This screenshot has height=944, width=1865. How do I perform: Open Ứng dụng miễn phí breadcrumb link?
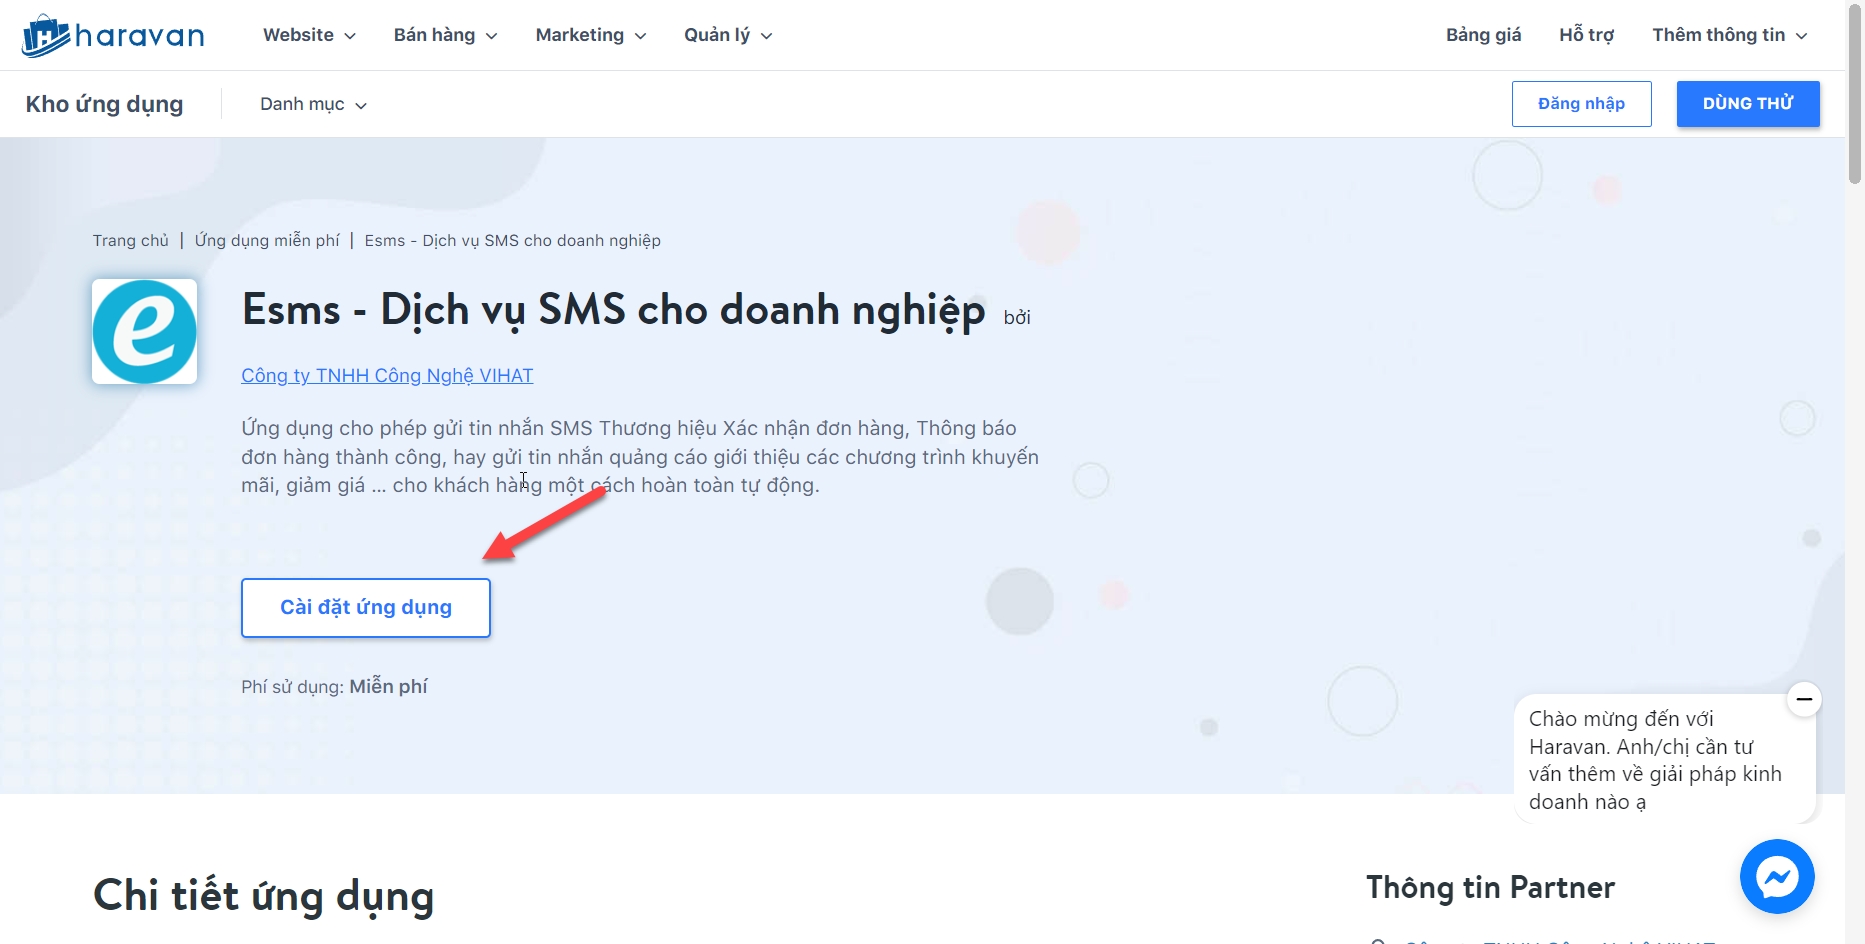point(267,241)
